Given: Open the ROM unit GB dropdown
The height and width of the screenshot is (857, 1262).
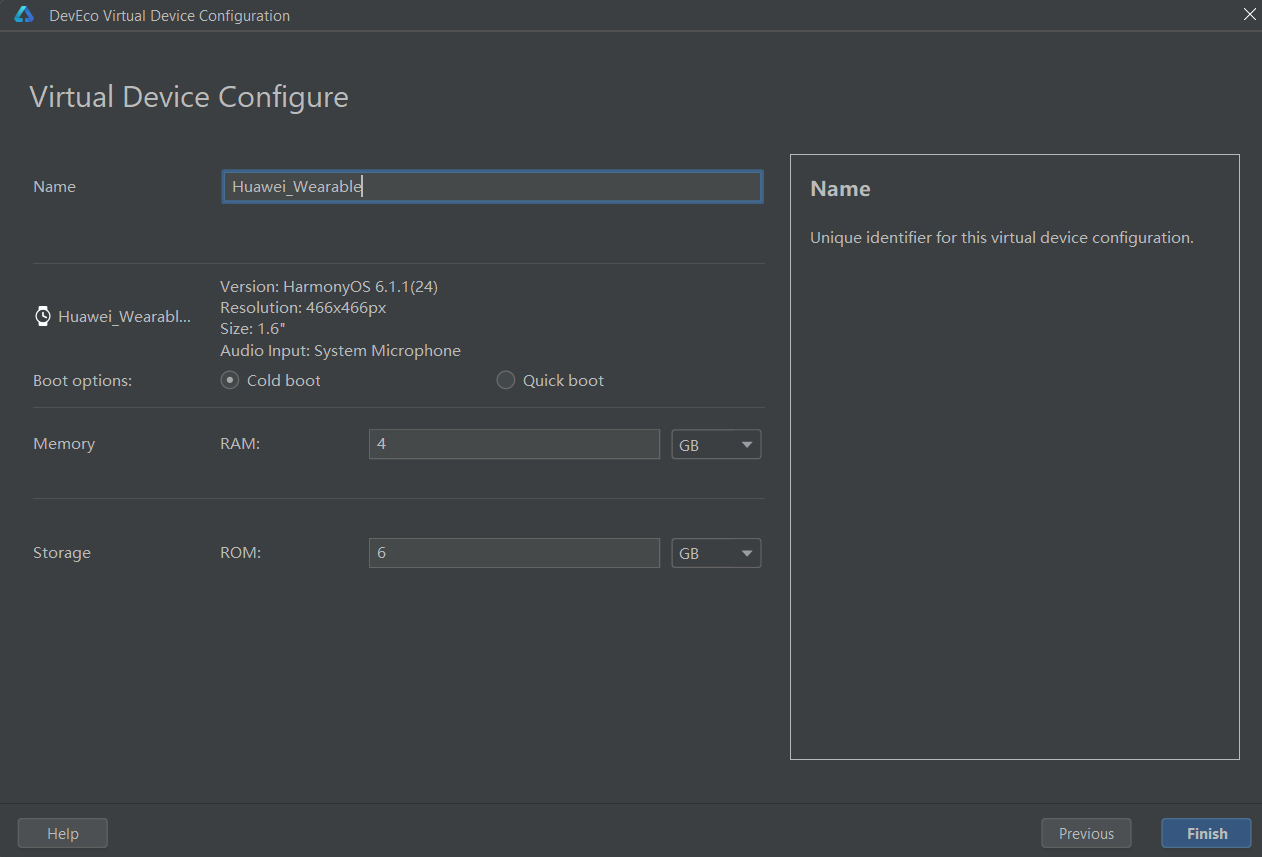Looking at the screenshot, I should click(716, 553).
